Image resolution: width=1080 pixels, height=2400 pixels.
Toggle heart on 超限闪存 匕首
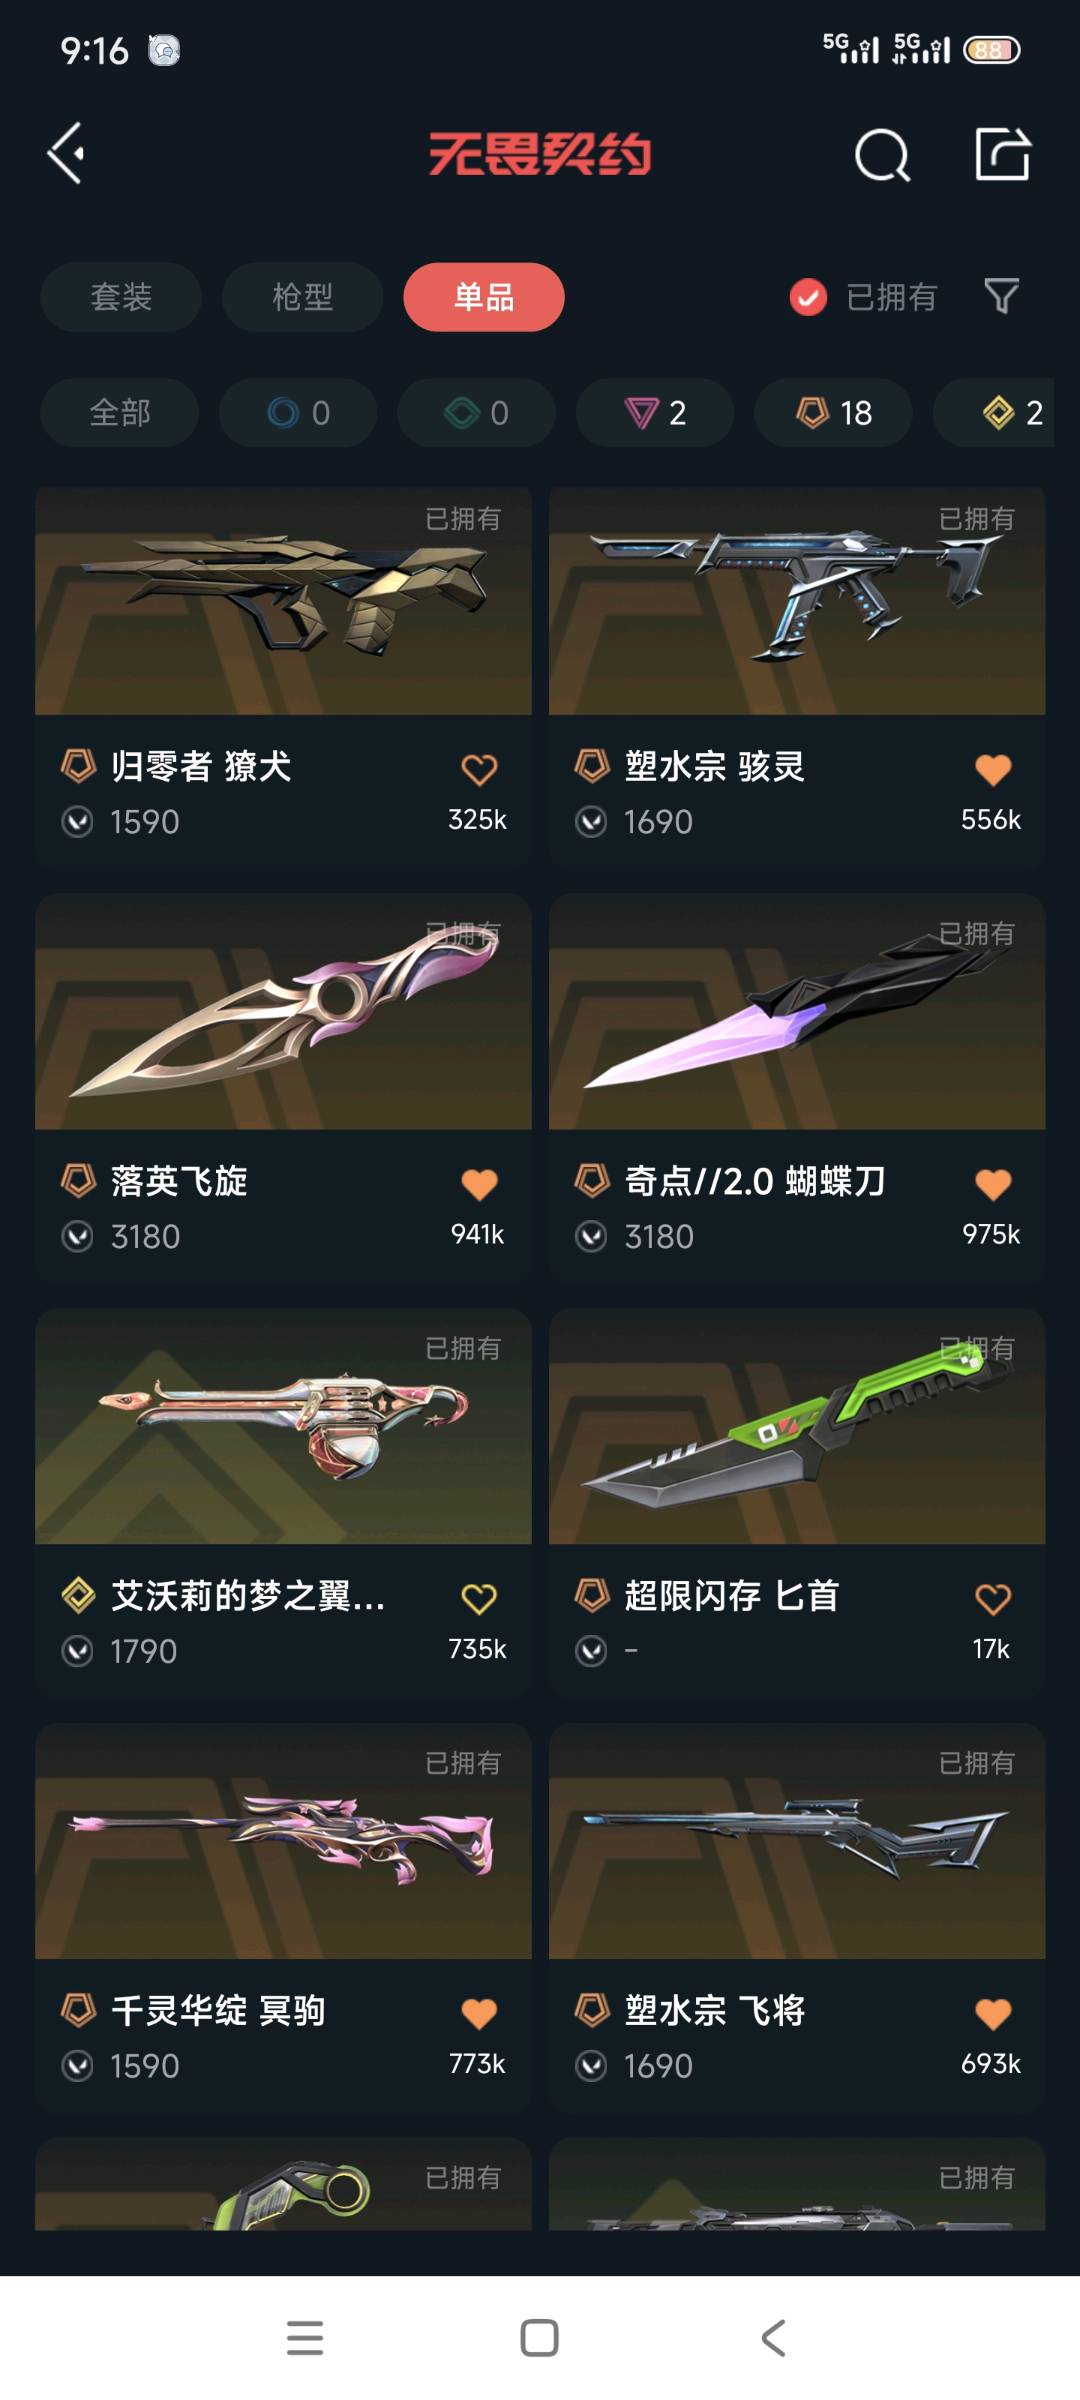[x=993, y=1599]
